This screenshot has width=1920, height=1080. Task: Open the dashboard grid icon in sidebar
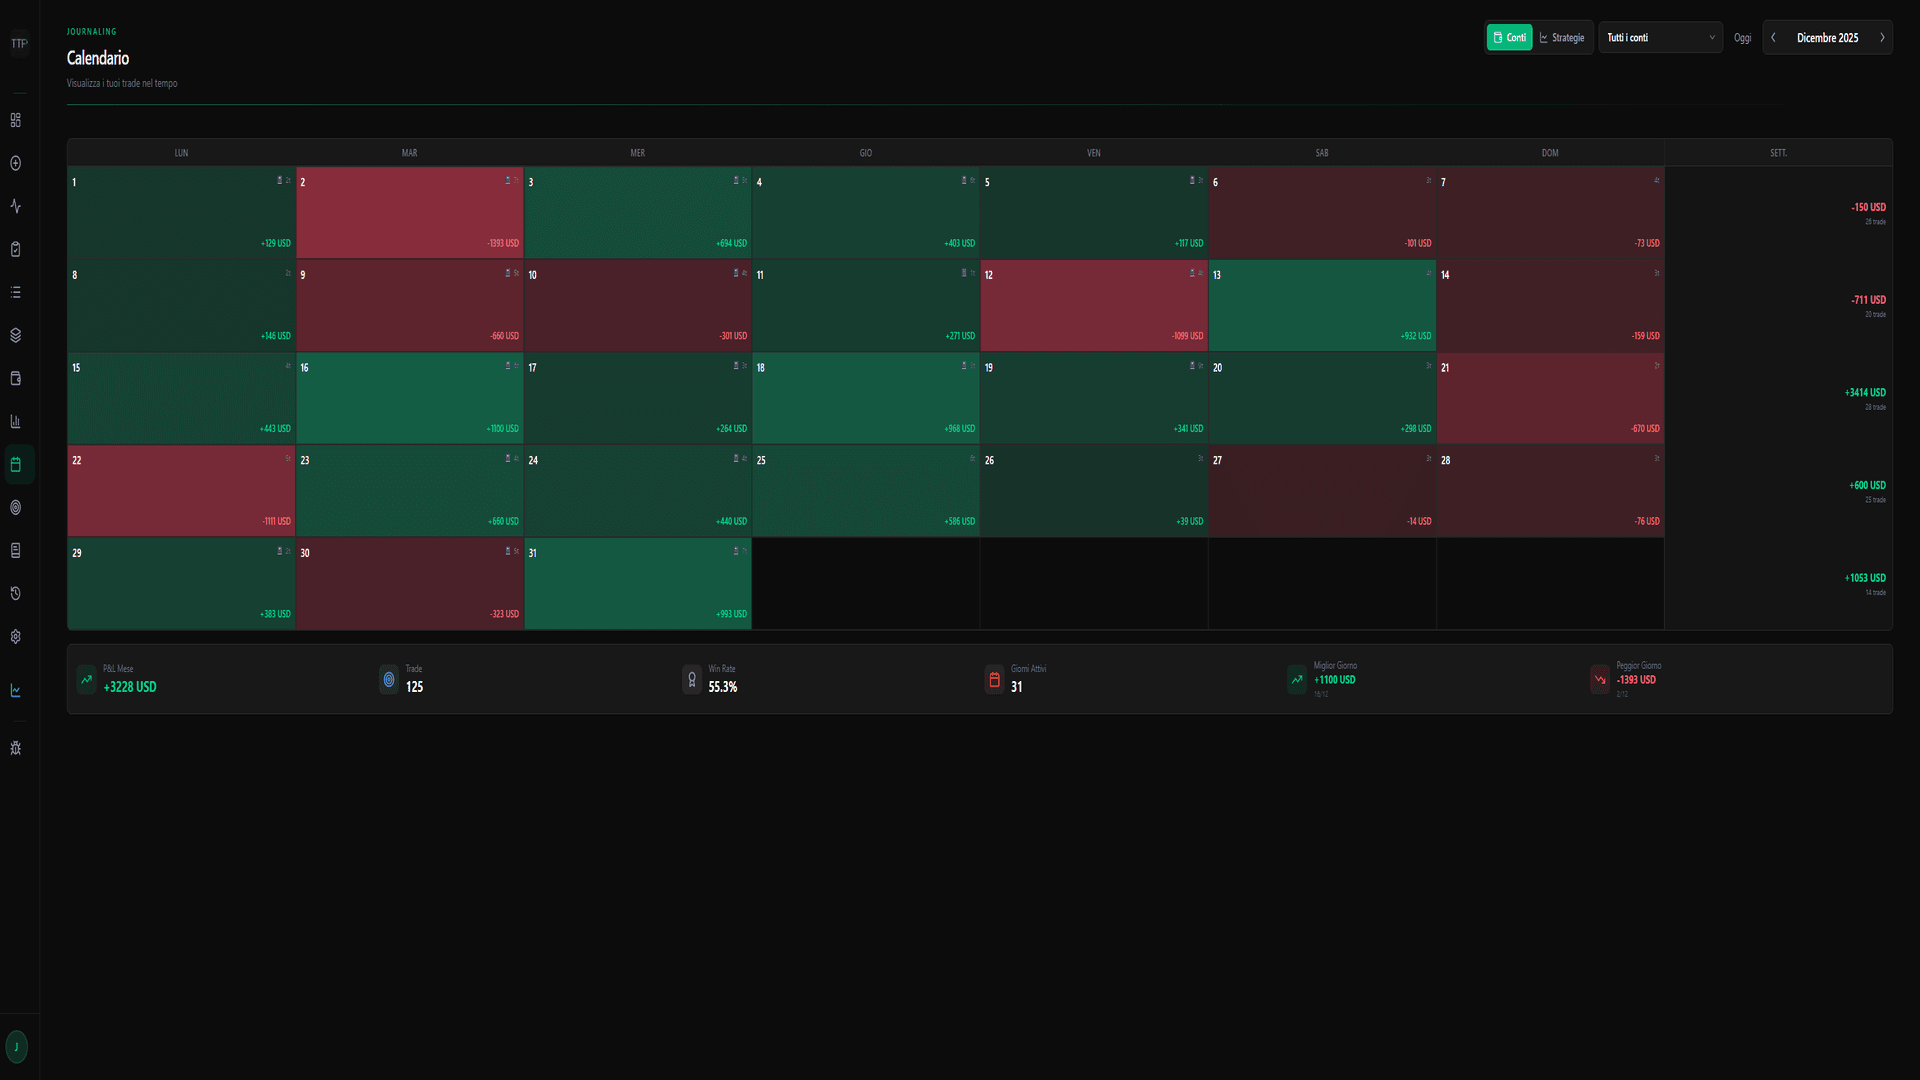(16, 120)
